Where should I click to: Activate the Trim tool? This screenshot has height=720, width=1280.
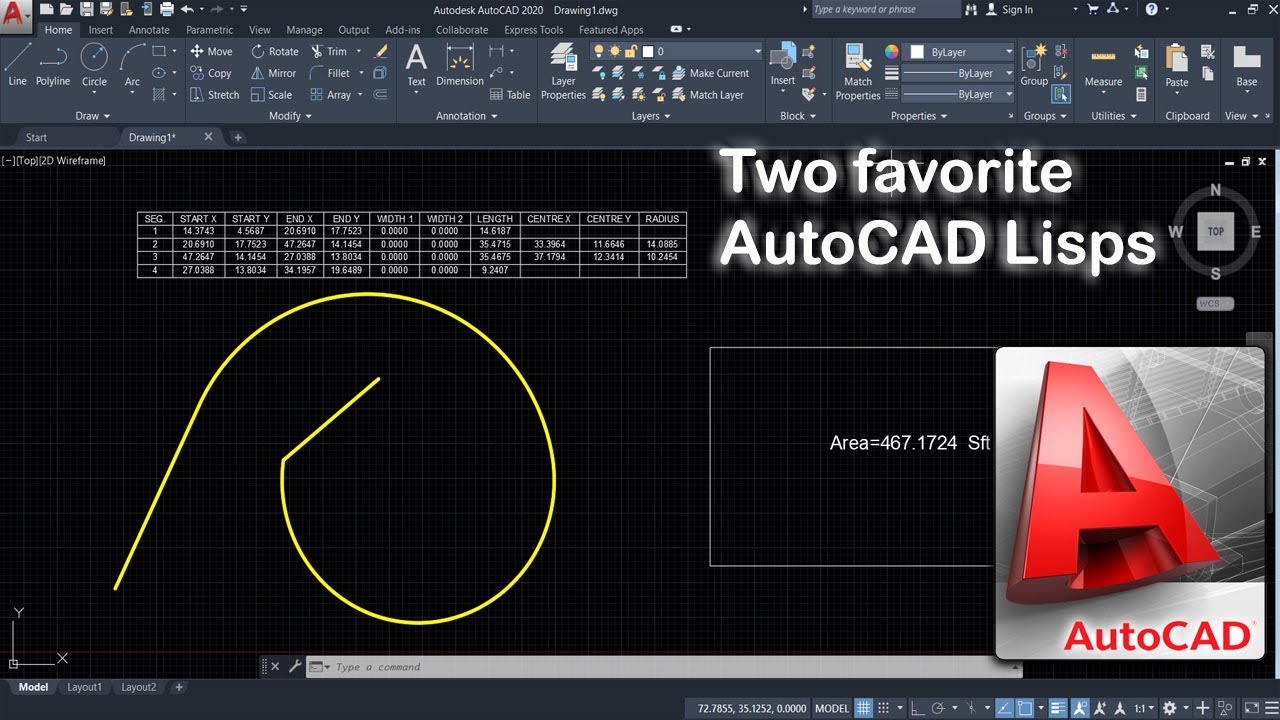329,51
